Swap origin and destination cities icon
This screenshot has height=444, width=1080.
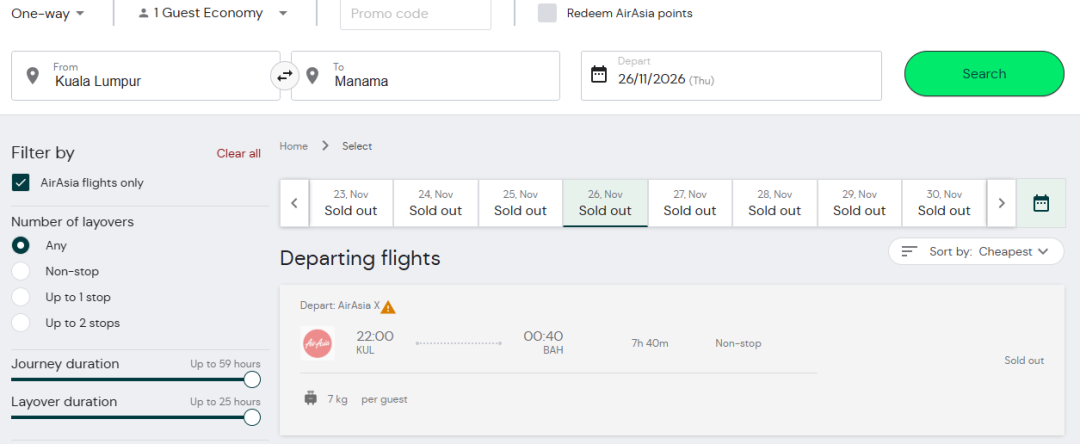(x=285, y=75)
